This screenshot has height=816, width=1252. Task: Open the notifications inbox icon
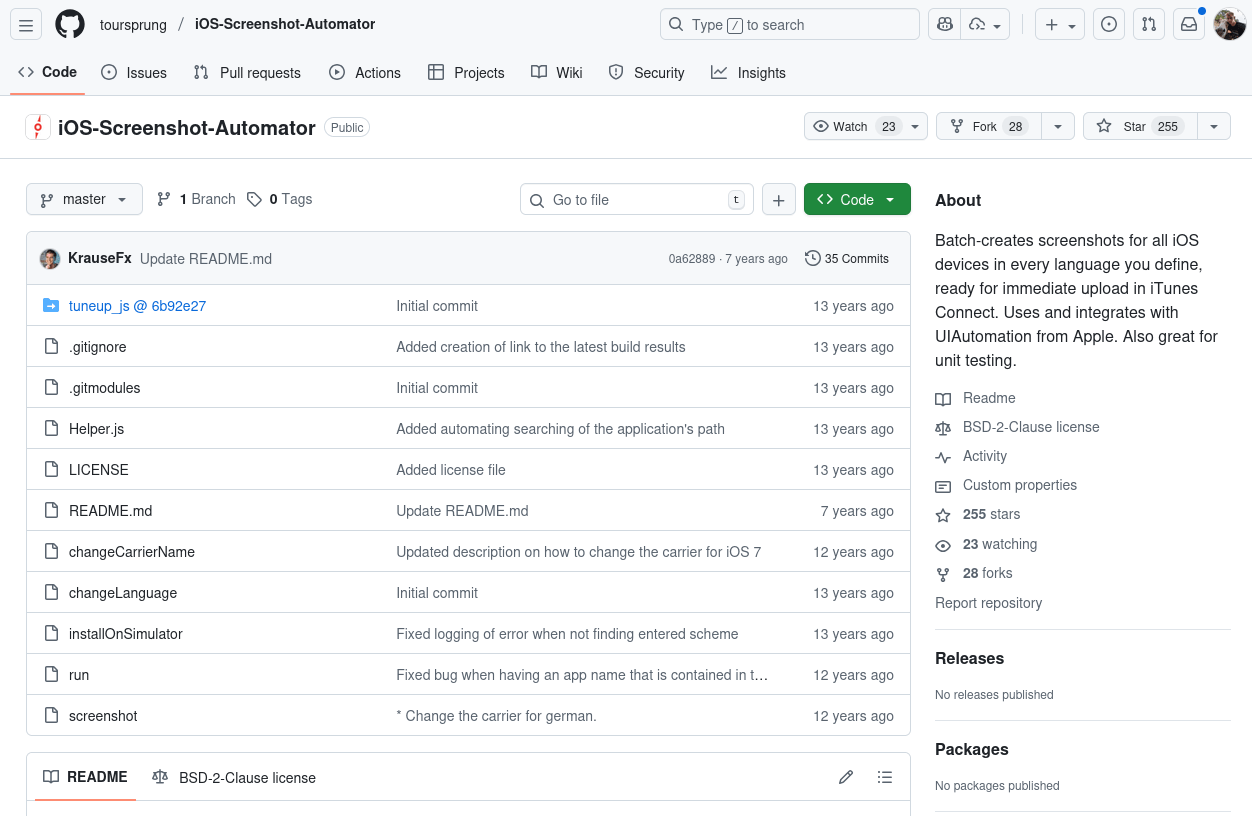coord(1189,24)
